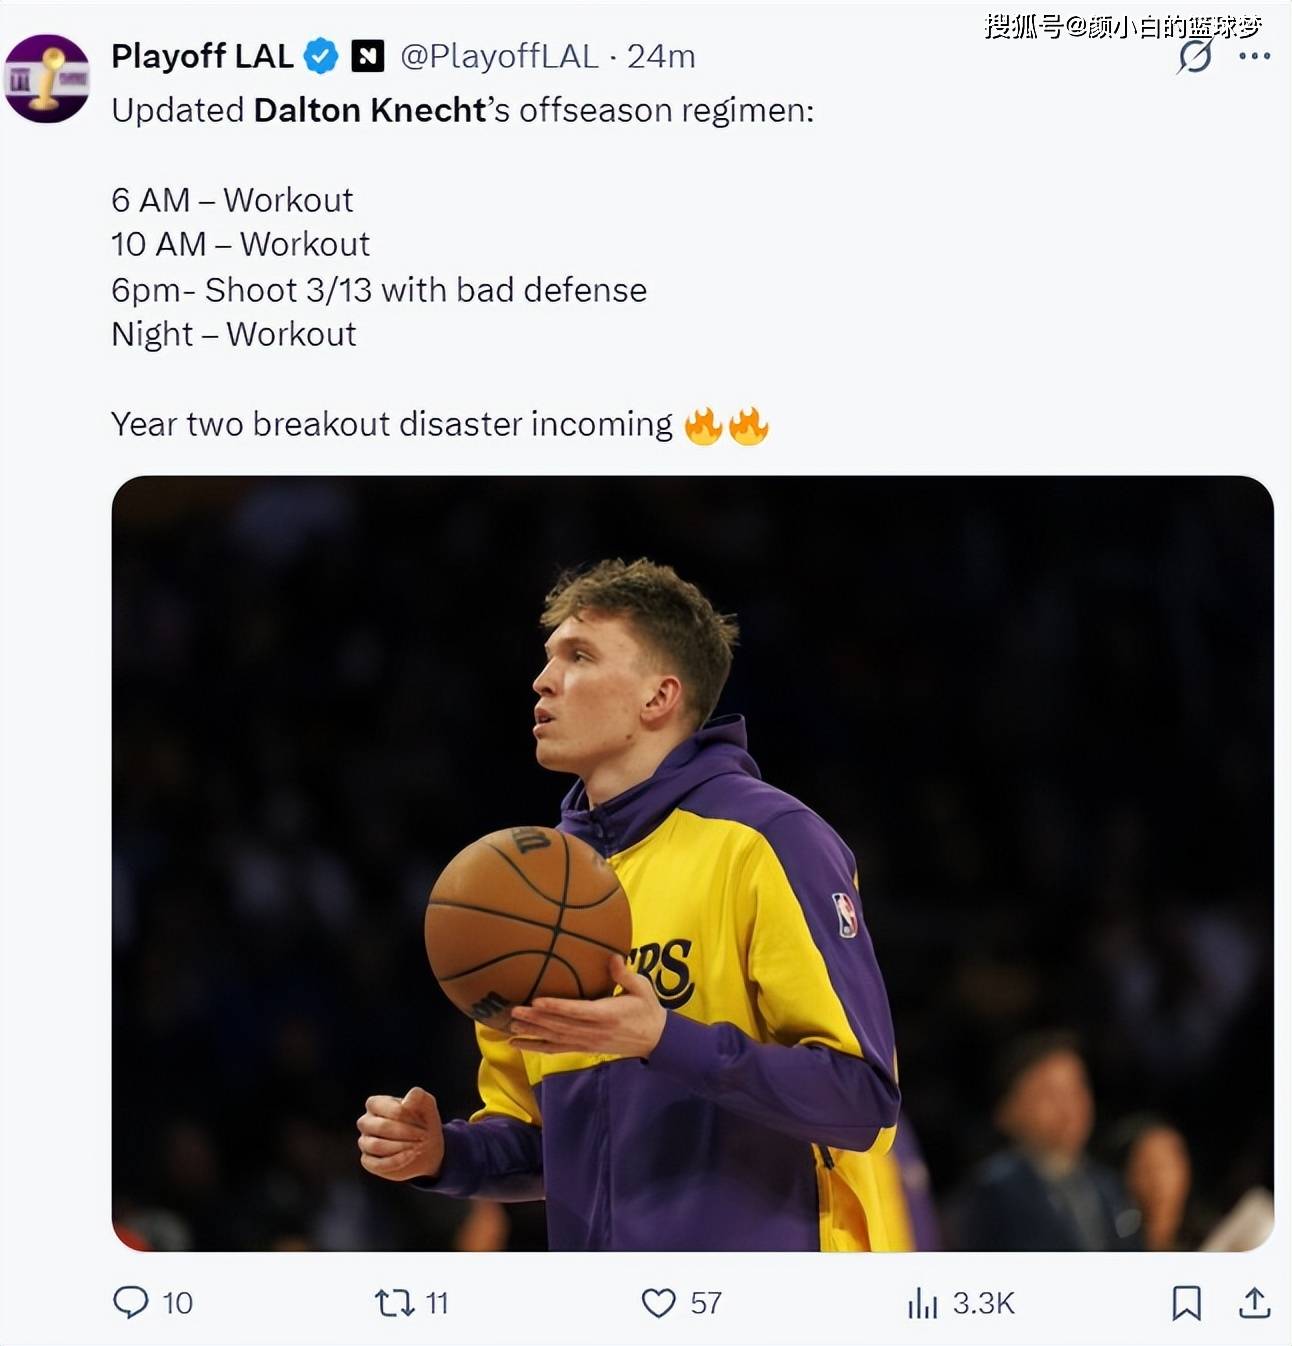Screen dimensions: 1292x1346
Task: Click the Playoff LAL display name
Action: point(201,56)
